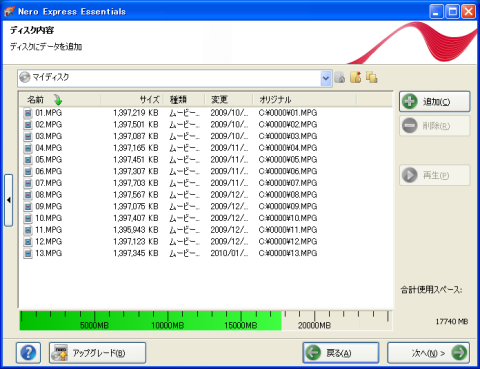Click the Delete (削除) button
The width and height of the screenshot is (480, 369).
pyautogui.click(x=435, y=126)
